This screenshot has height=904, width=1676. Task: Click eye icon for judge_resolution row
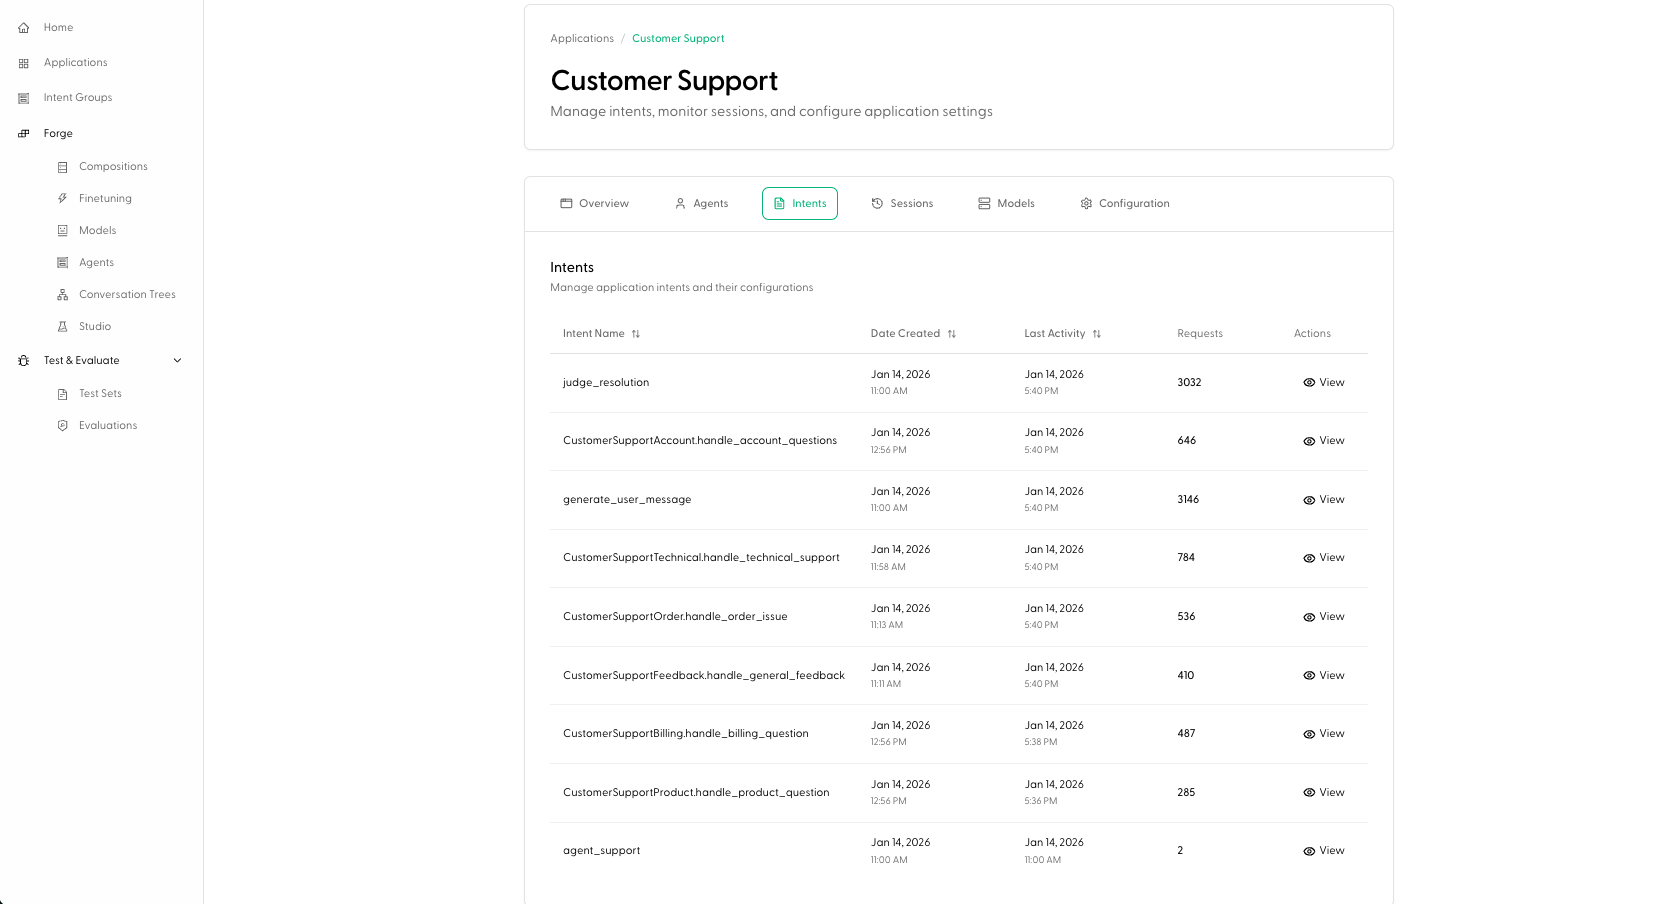[1309, 383]
